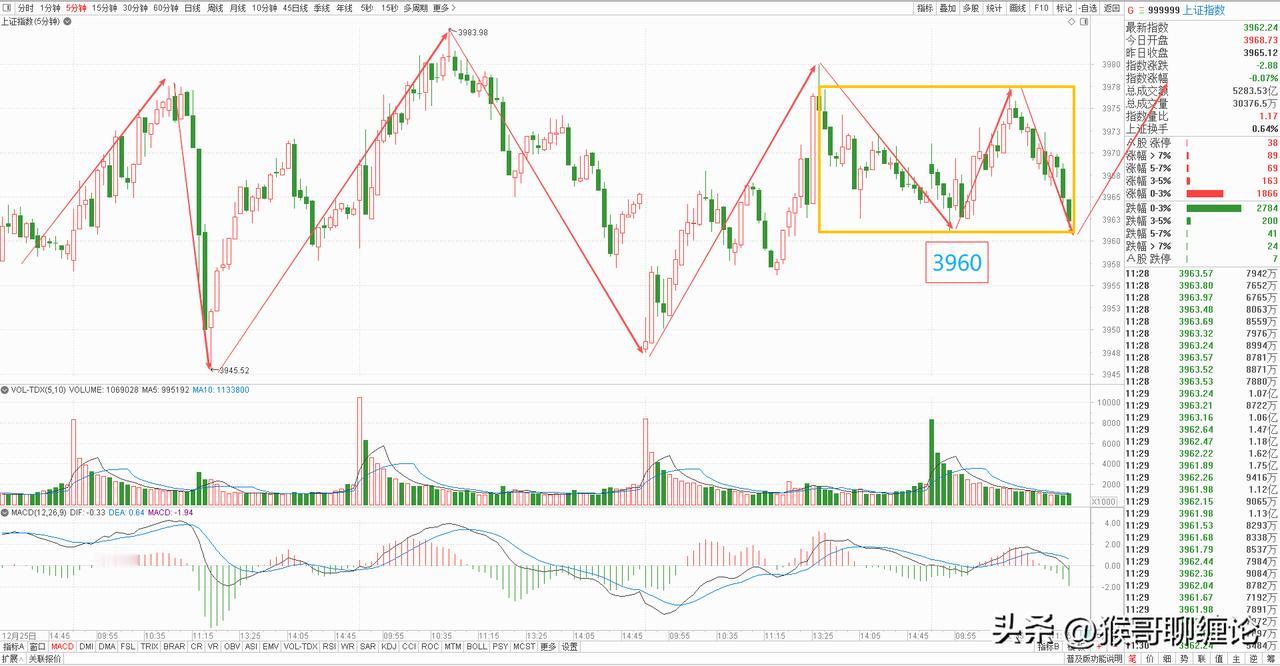Open 指标A indicator menu at bottom
1280x666 pixels.
pyautogui.click(x=13, y=647)
